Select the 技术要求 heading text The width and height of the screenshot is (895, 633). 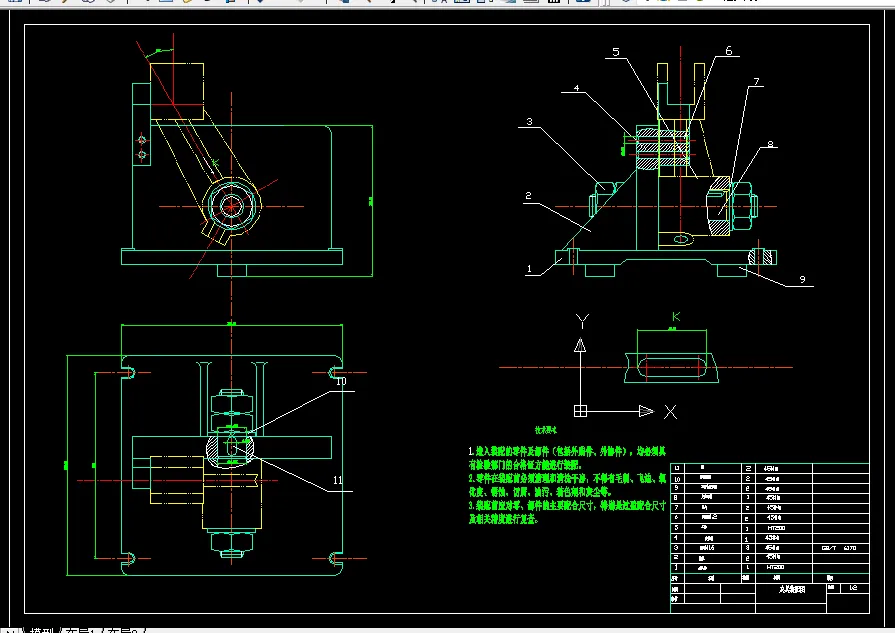tap(546, 430)
